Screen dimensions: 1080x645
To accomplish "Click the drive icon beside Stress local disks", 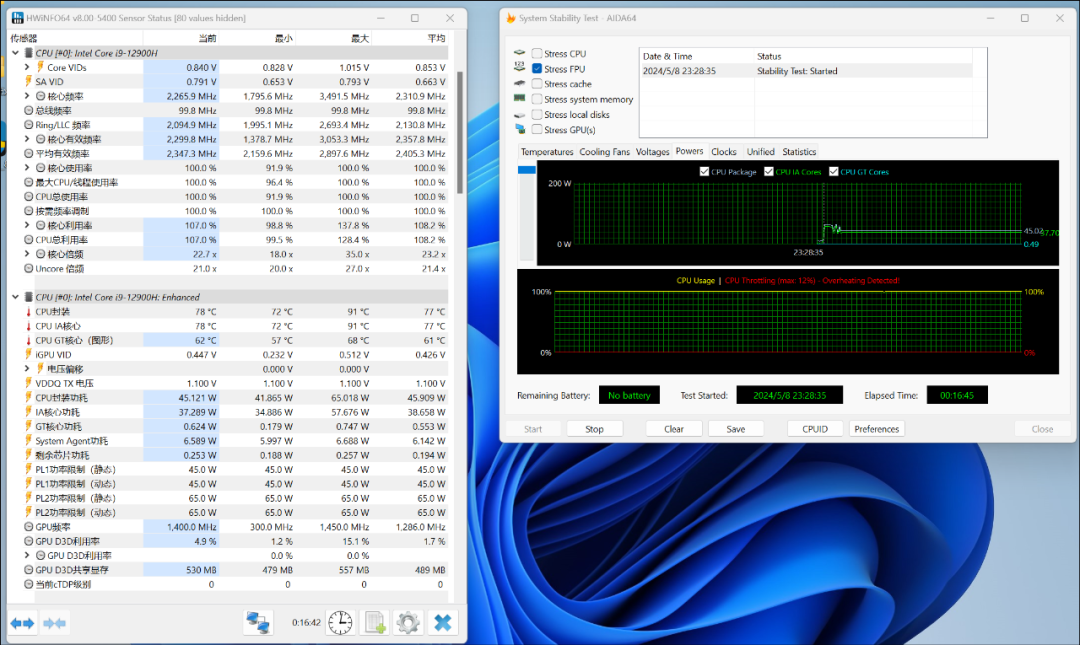I will pyautogui.click(x=519, y=114).
